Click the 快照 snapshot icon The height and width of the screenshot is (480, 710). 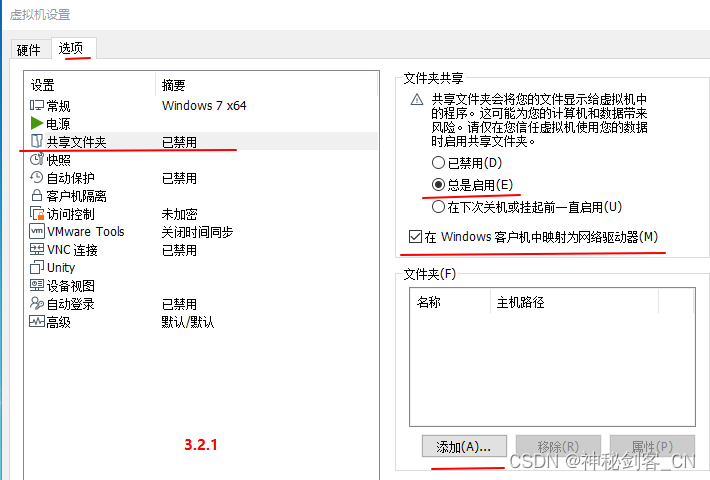(37, 159)
